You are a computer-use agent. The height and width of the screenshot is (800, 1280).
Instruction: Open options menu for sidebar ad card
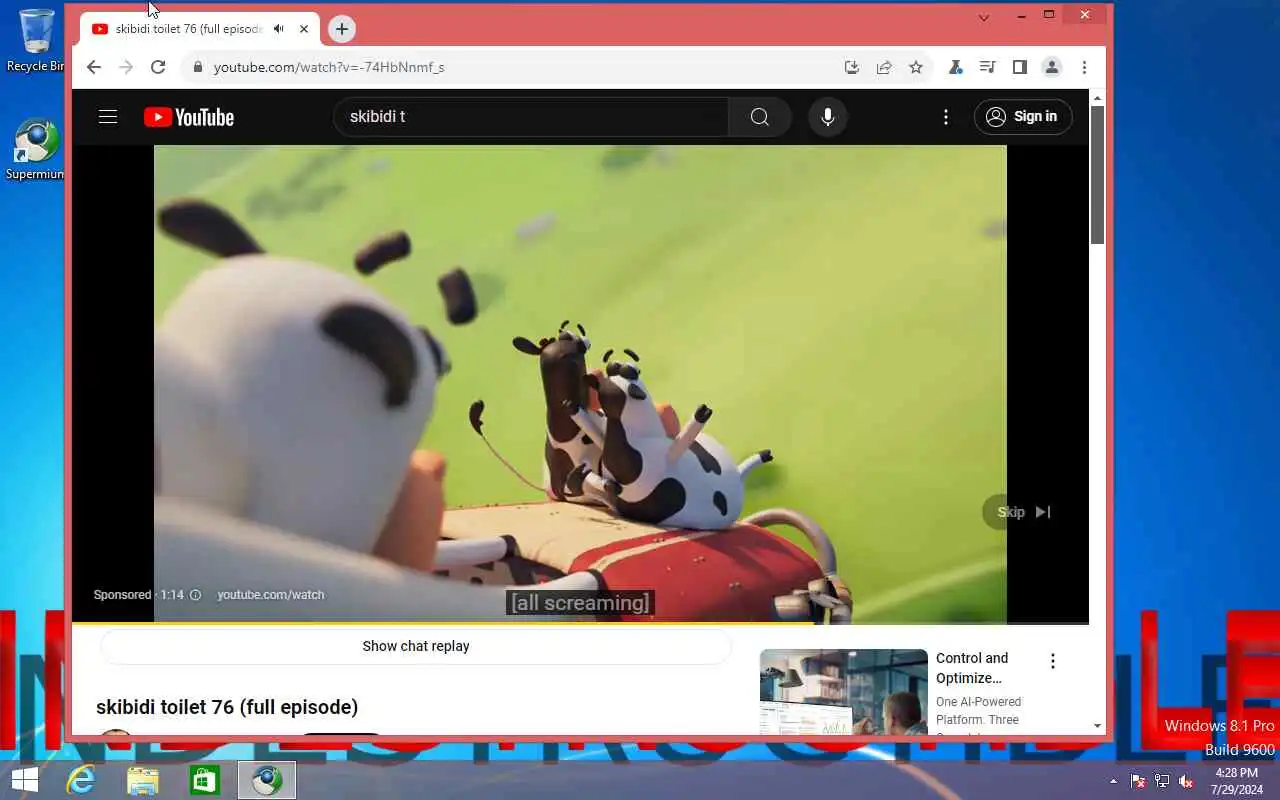(x=1052, y=661)
